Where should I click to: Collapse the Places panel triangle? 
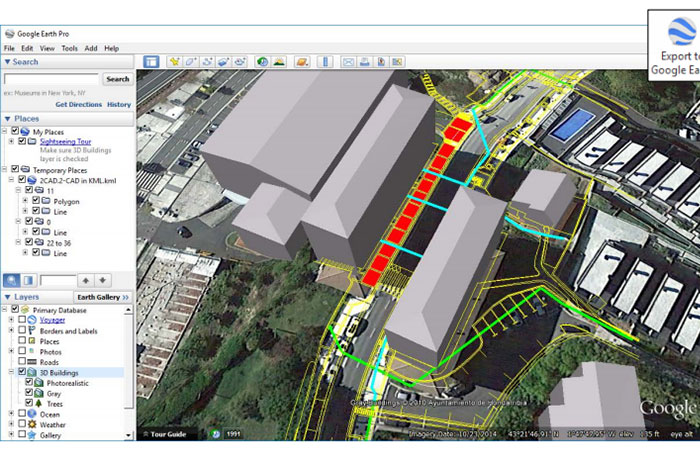(7, 118)
